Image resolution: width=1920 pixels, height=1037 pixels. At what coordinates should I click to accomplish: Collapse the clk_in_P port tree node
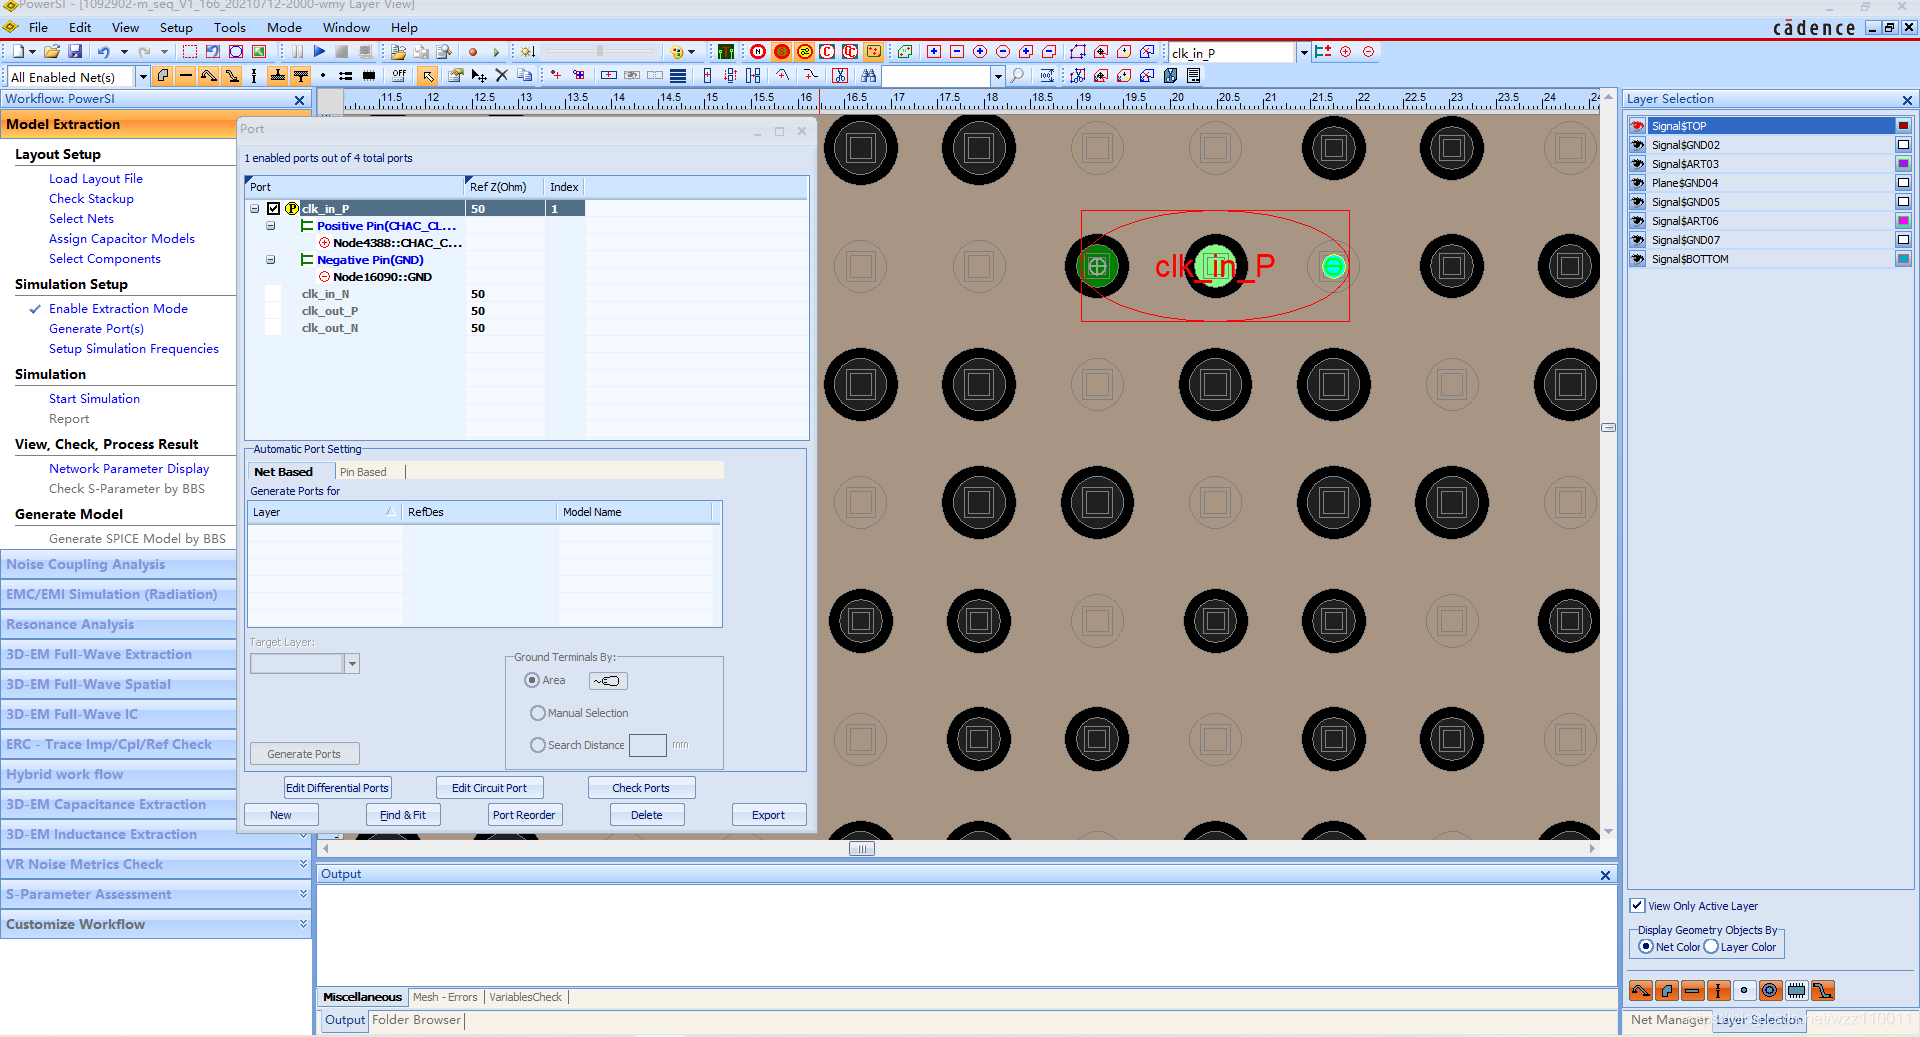tap(255, 209)
